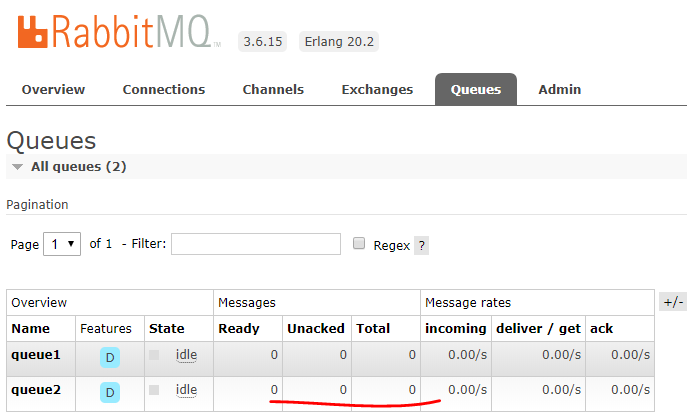
Task: Sort by the incoming rate column header
Action: coord(456,329)
